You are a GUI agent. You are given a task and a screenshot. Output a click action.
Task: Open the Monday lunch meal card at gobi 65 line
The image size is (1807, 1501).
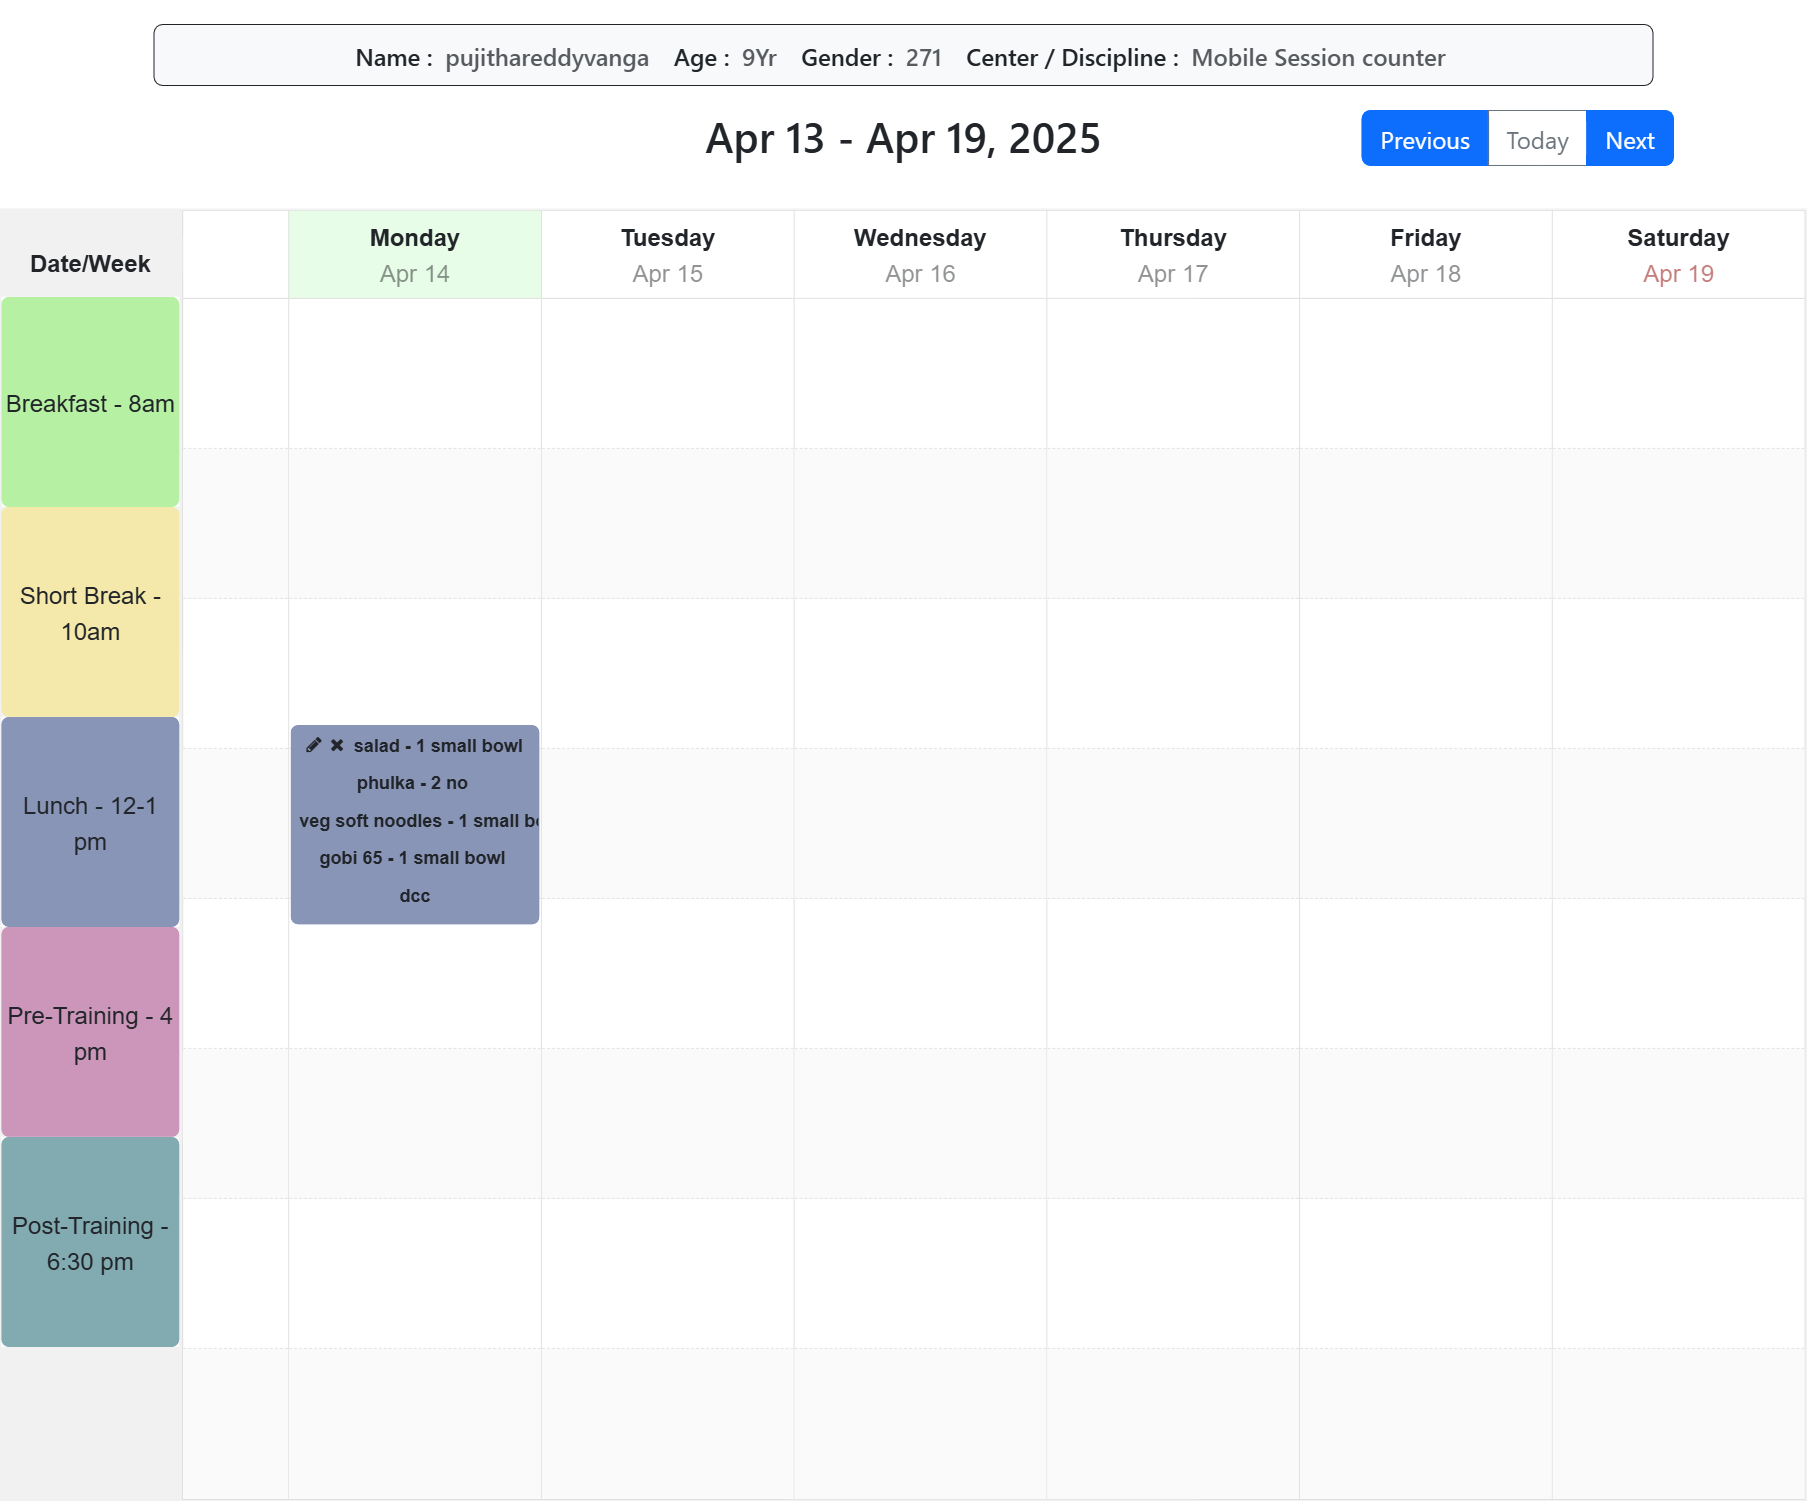coord(412,858)
